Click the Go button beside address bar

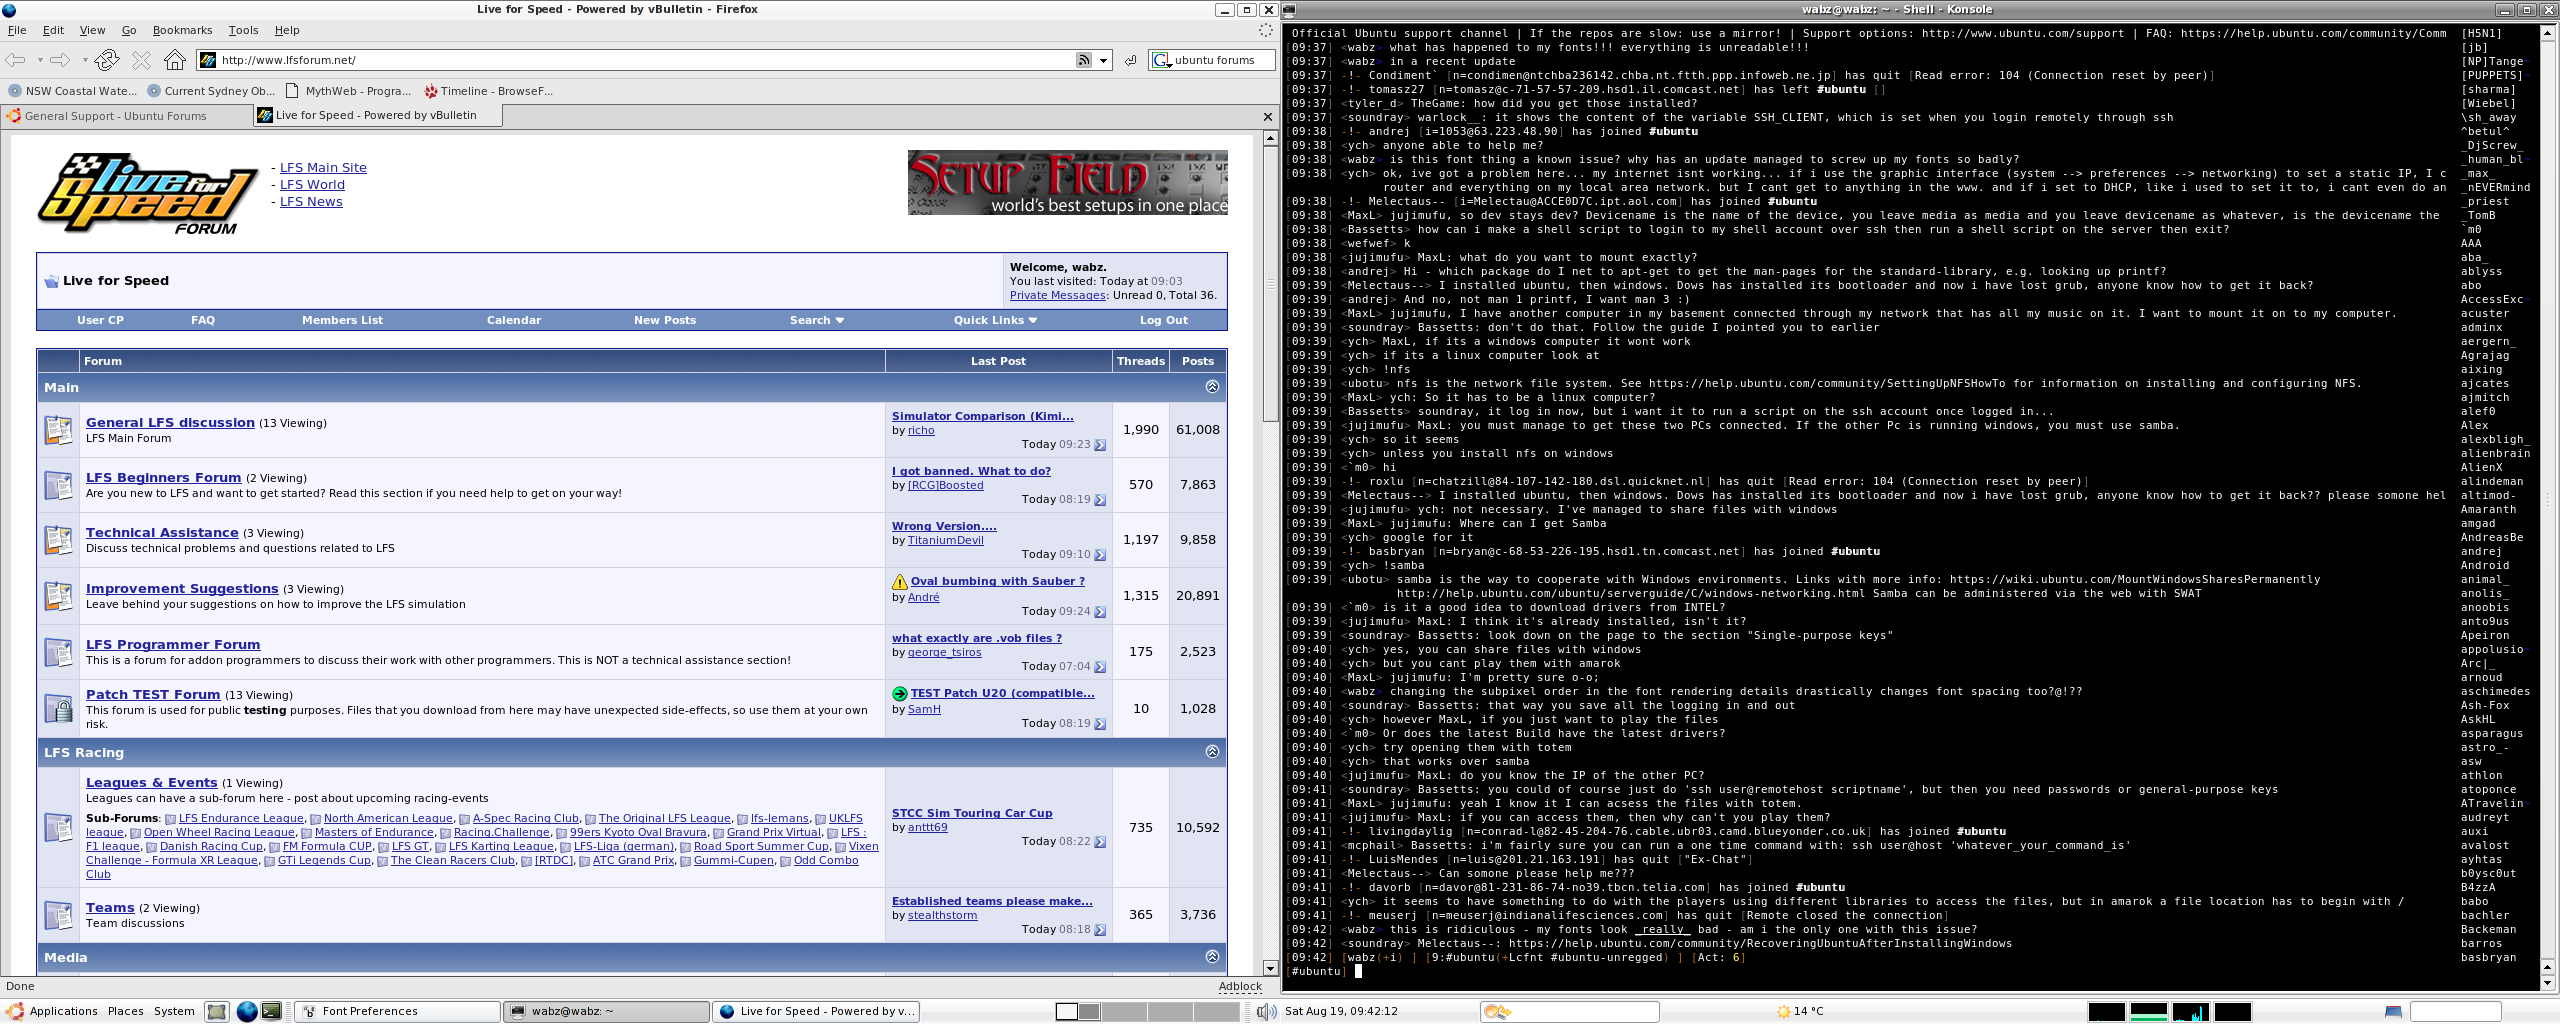[x=1130, y=60]
